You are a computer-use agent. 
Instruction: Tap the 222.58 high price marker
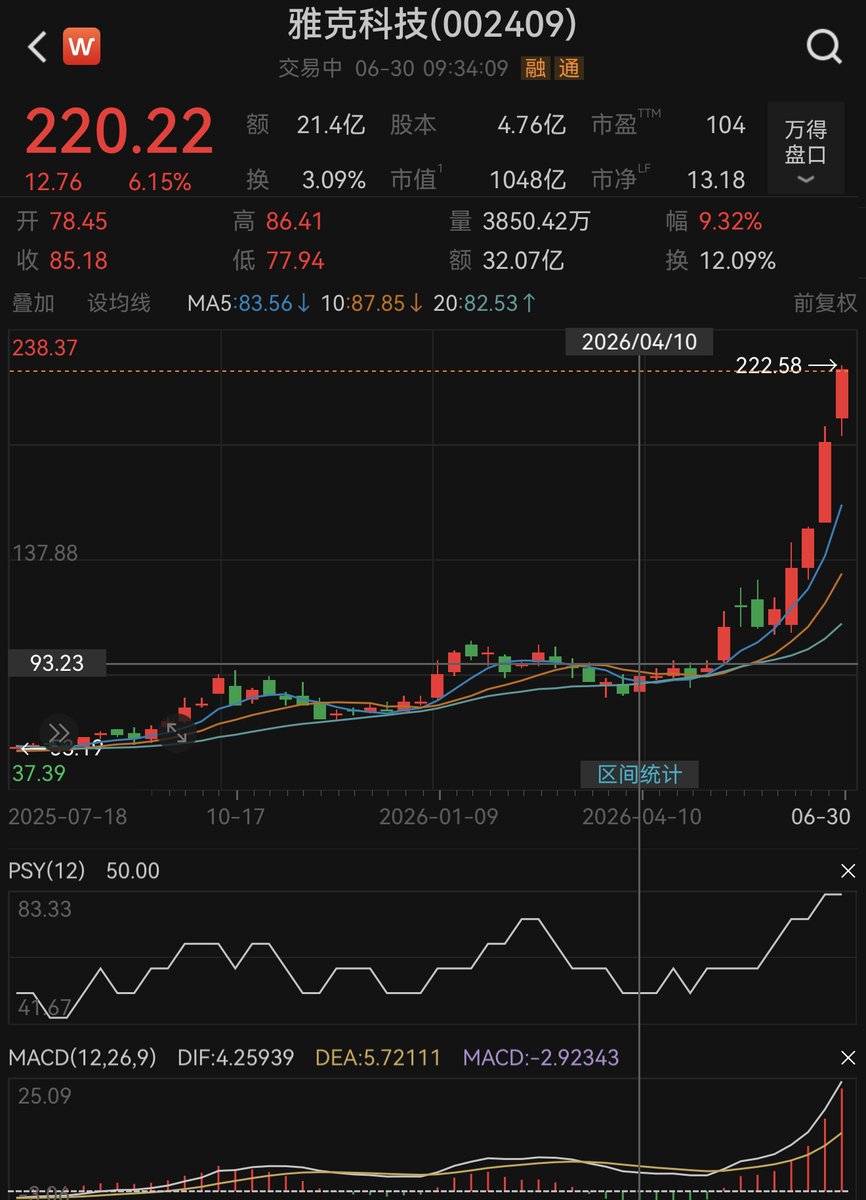(769, 365)
